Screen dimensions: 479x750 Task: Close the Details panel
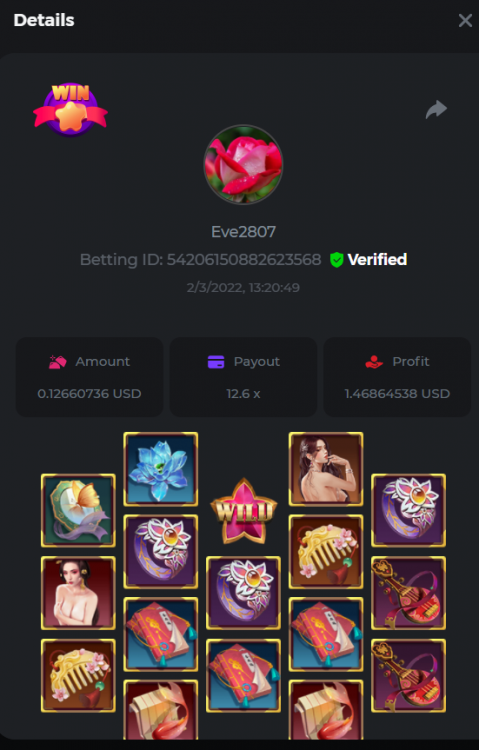point(465,20)
